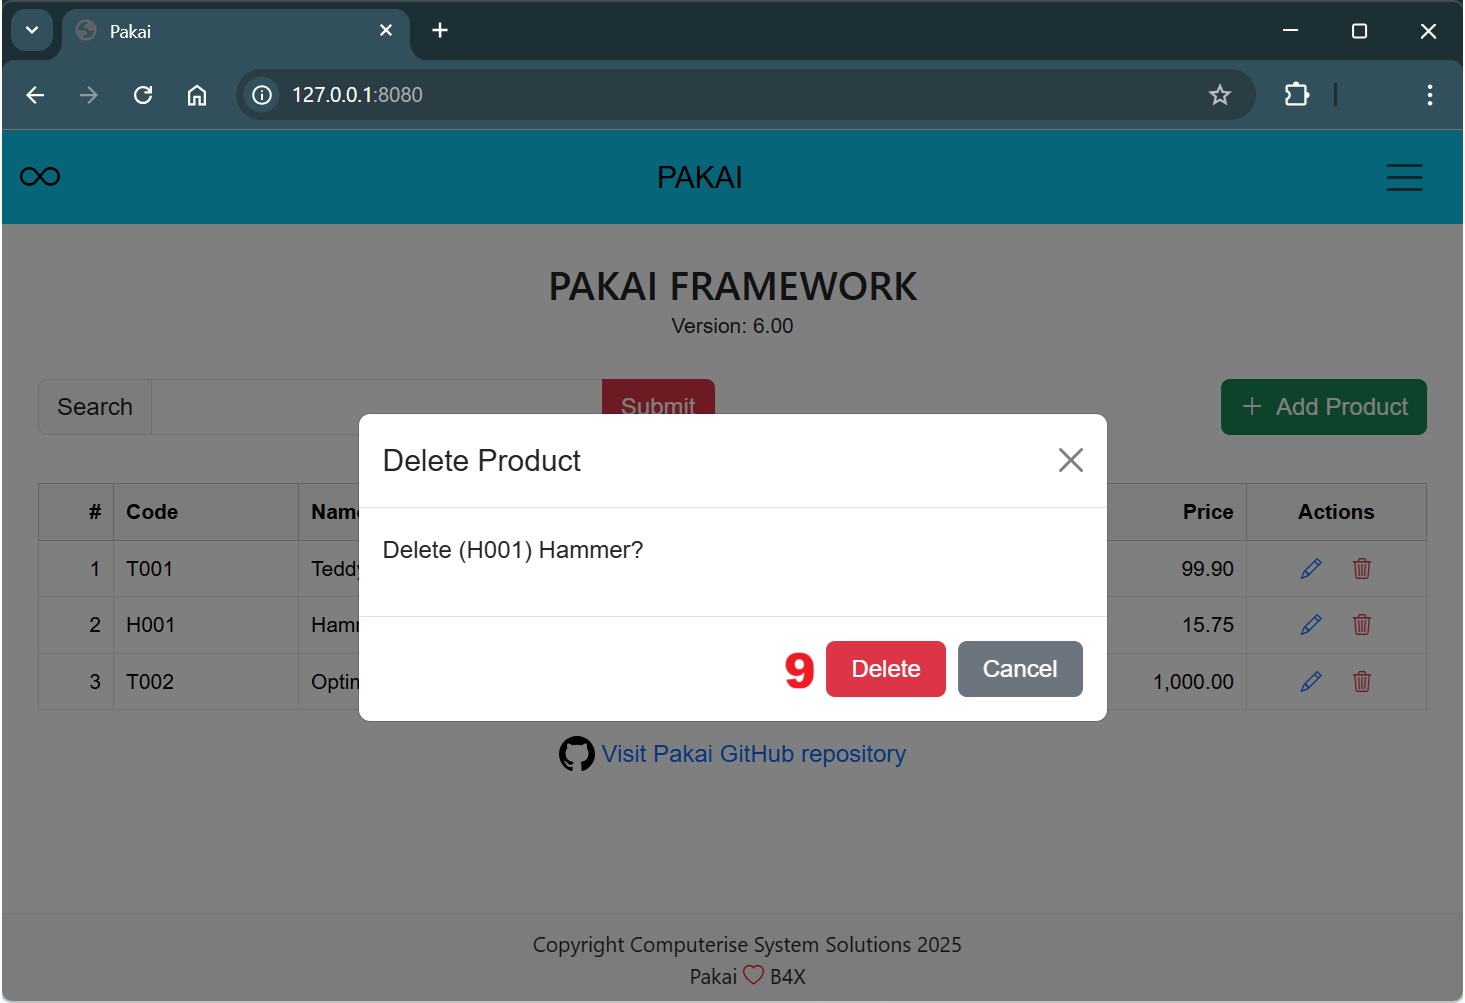This screenshot has width=1465, height=1003.
Task: Confirm deletion with the red Delete button
Action: (885, 669)
